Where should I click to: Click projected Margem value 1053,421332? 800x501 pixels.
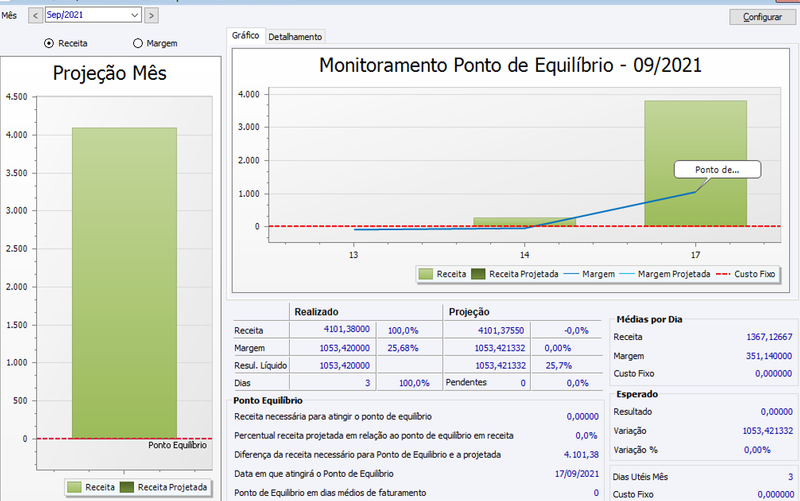(x=500, y=348)
